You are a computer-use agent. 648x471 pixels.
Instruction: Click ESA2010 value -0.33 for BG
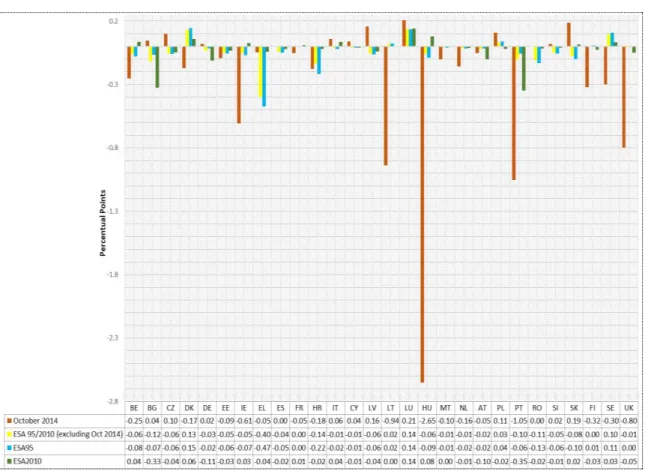tap(152, 461)
